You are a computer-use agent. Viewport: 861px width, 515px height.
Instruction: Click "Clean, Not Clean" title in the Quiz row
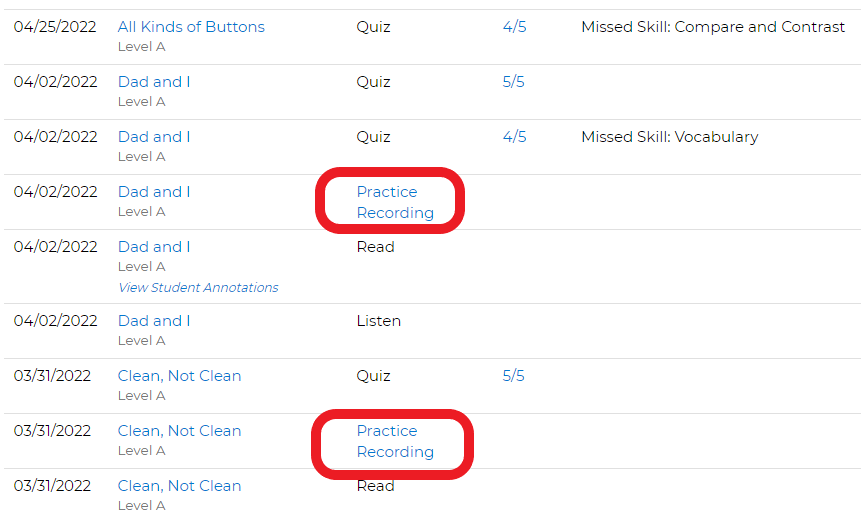180,376
